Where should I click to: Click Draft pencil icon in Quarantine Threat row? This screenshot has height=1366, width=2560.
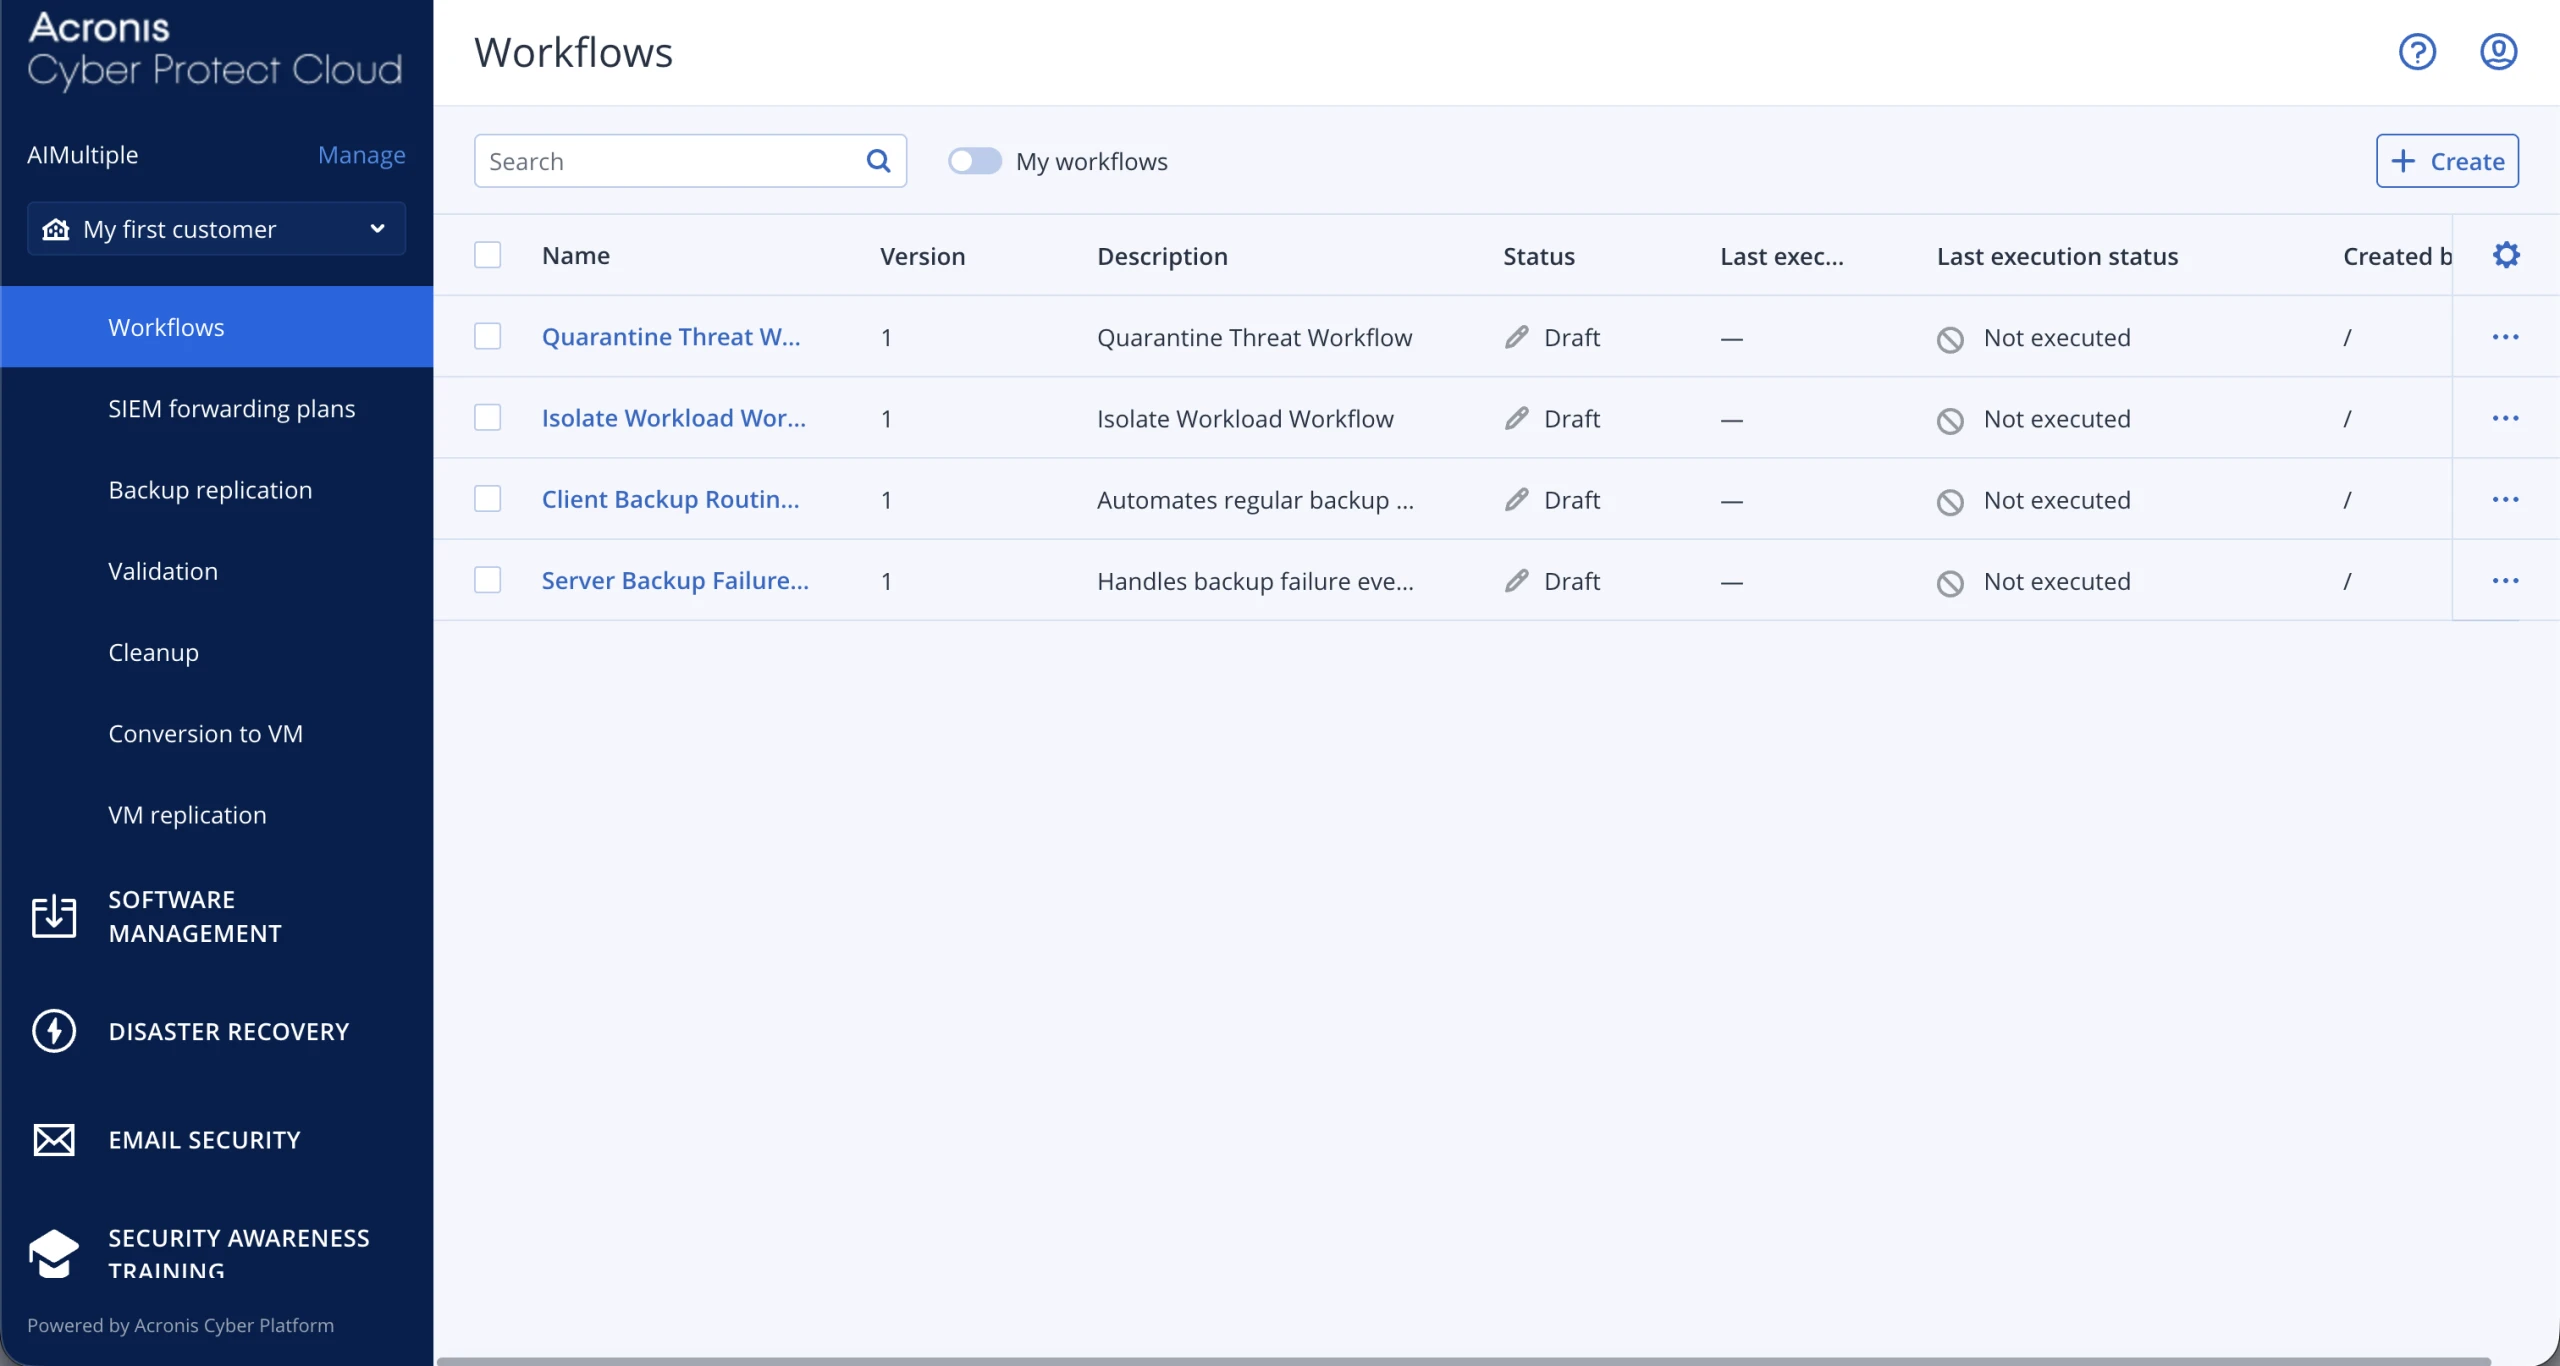point(1517,337)
